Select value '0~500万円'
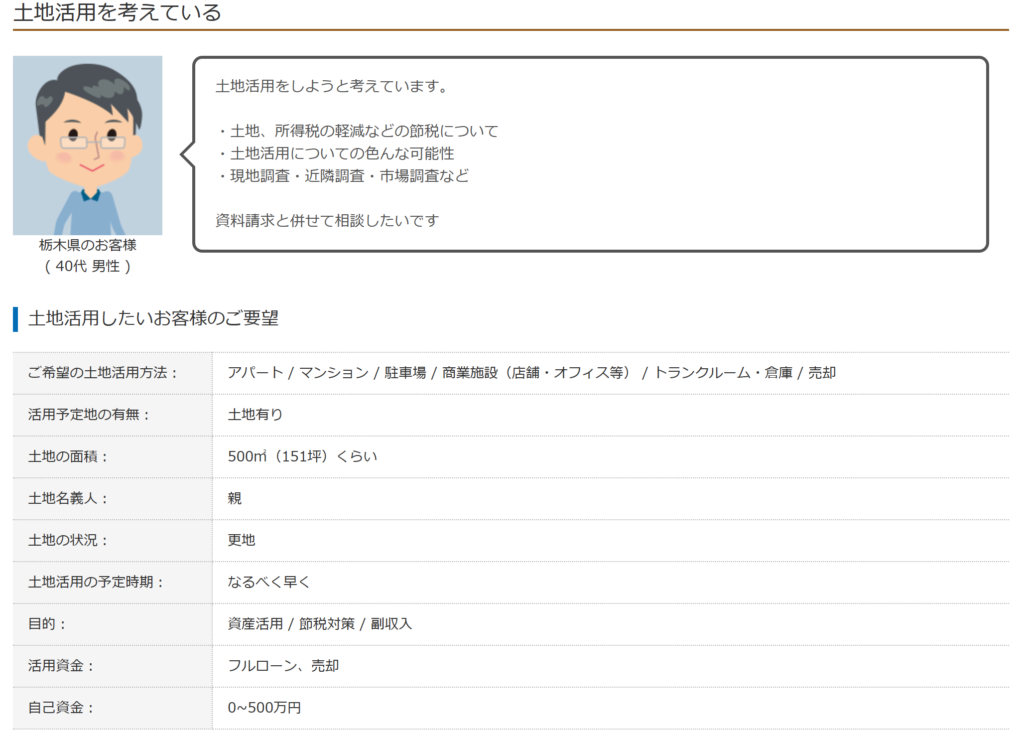This screenshot has height=742, width=1024. tap(264, 707)
